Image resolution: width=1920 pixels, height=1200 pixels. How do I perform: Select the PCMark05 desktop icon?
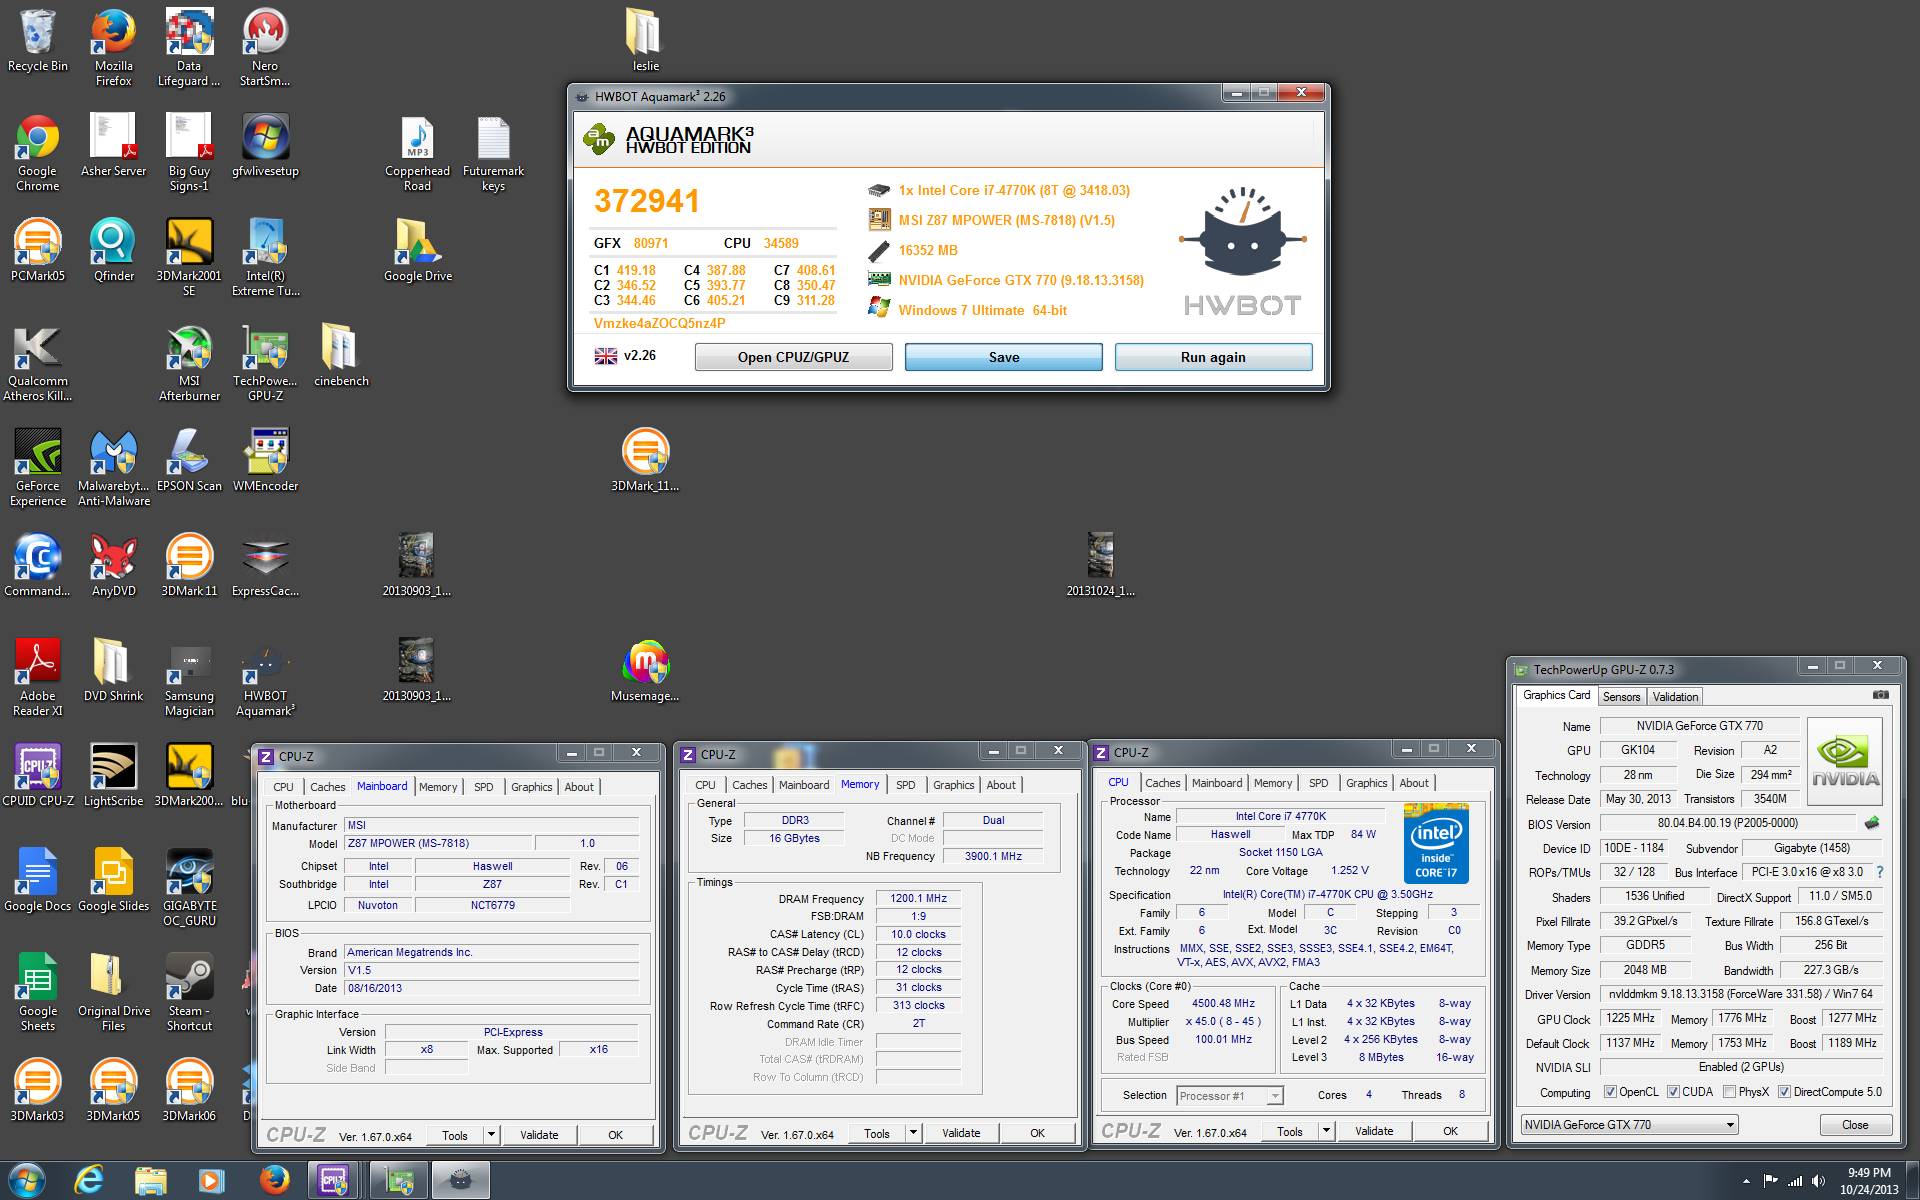(37, 250)
